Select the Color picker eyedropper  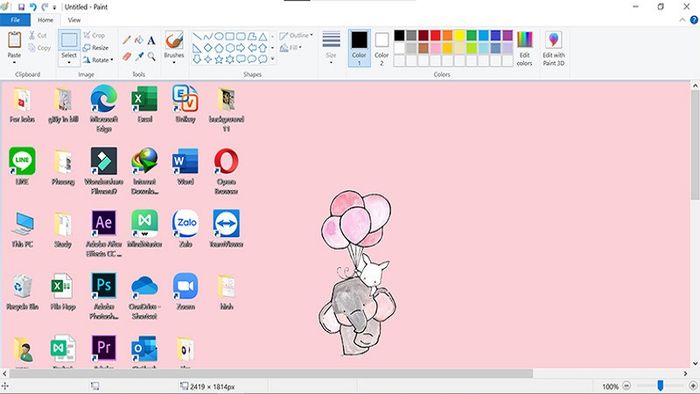coord(139,56)
